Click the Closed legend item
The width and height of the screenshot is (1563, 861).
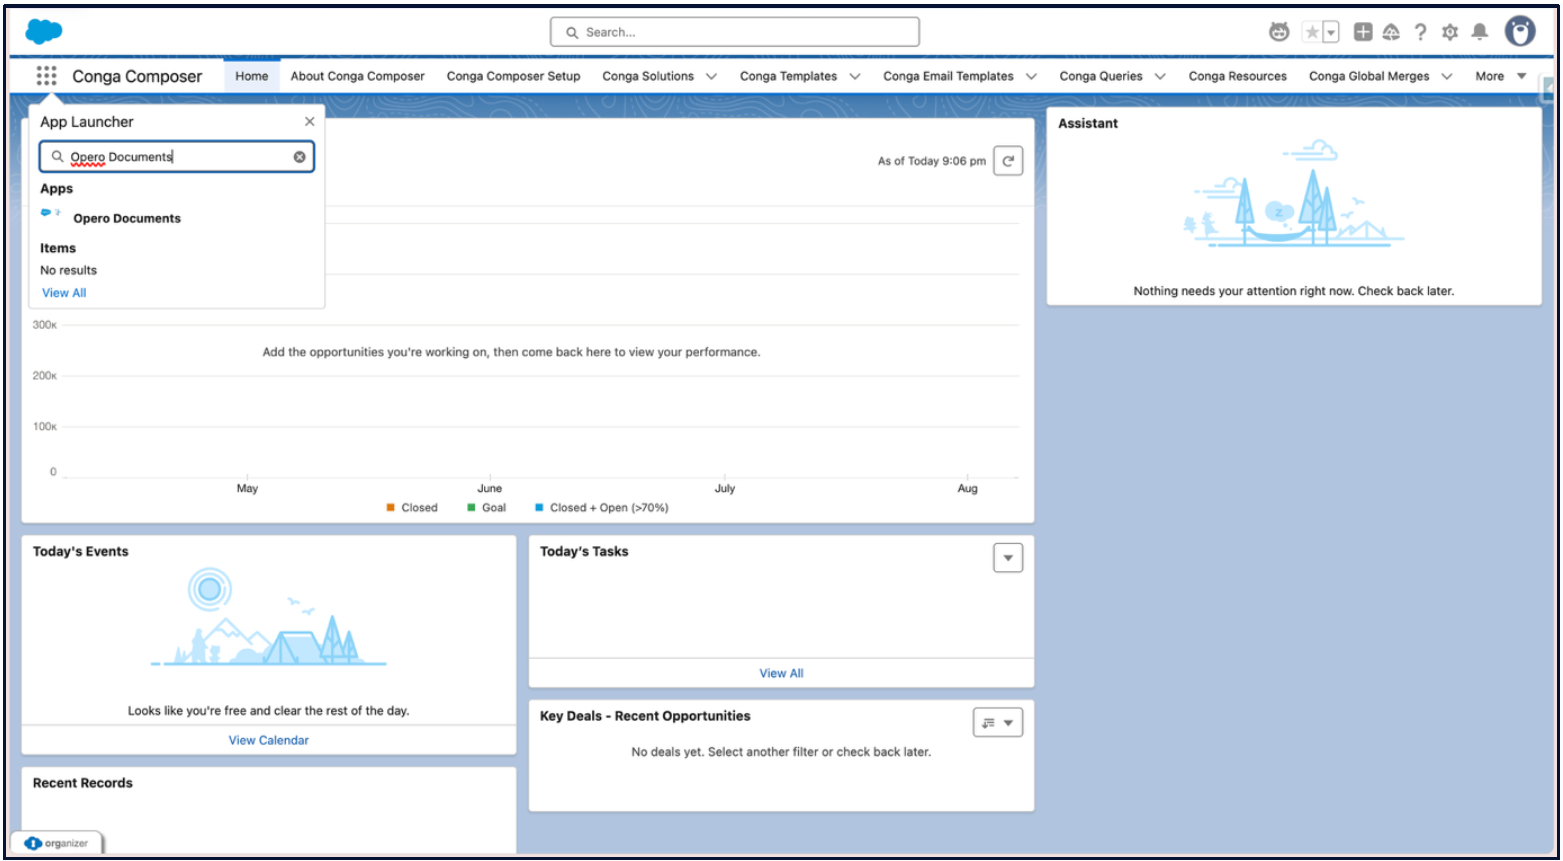(412, 507)
